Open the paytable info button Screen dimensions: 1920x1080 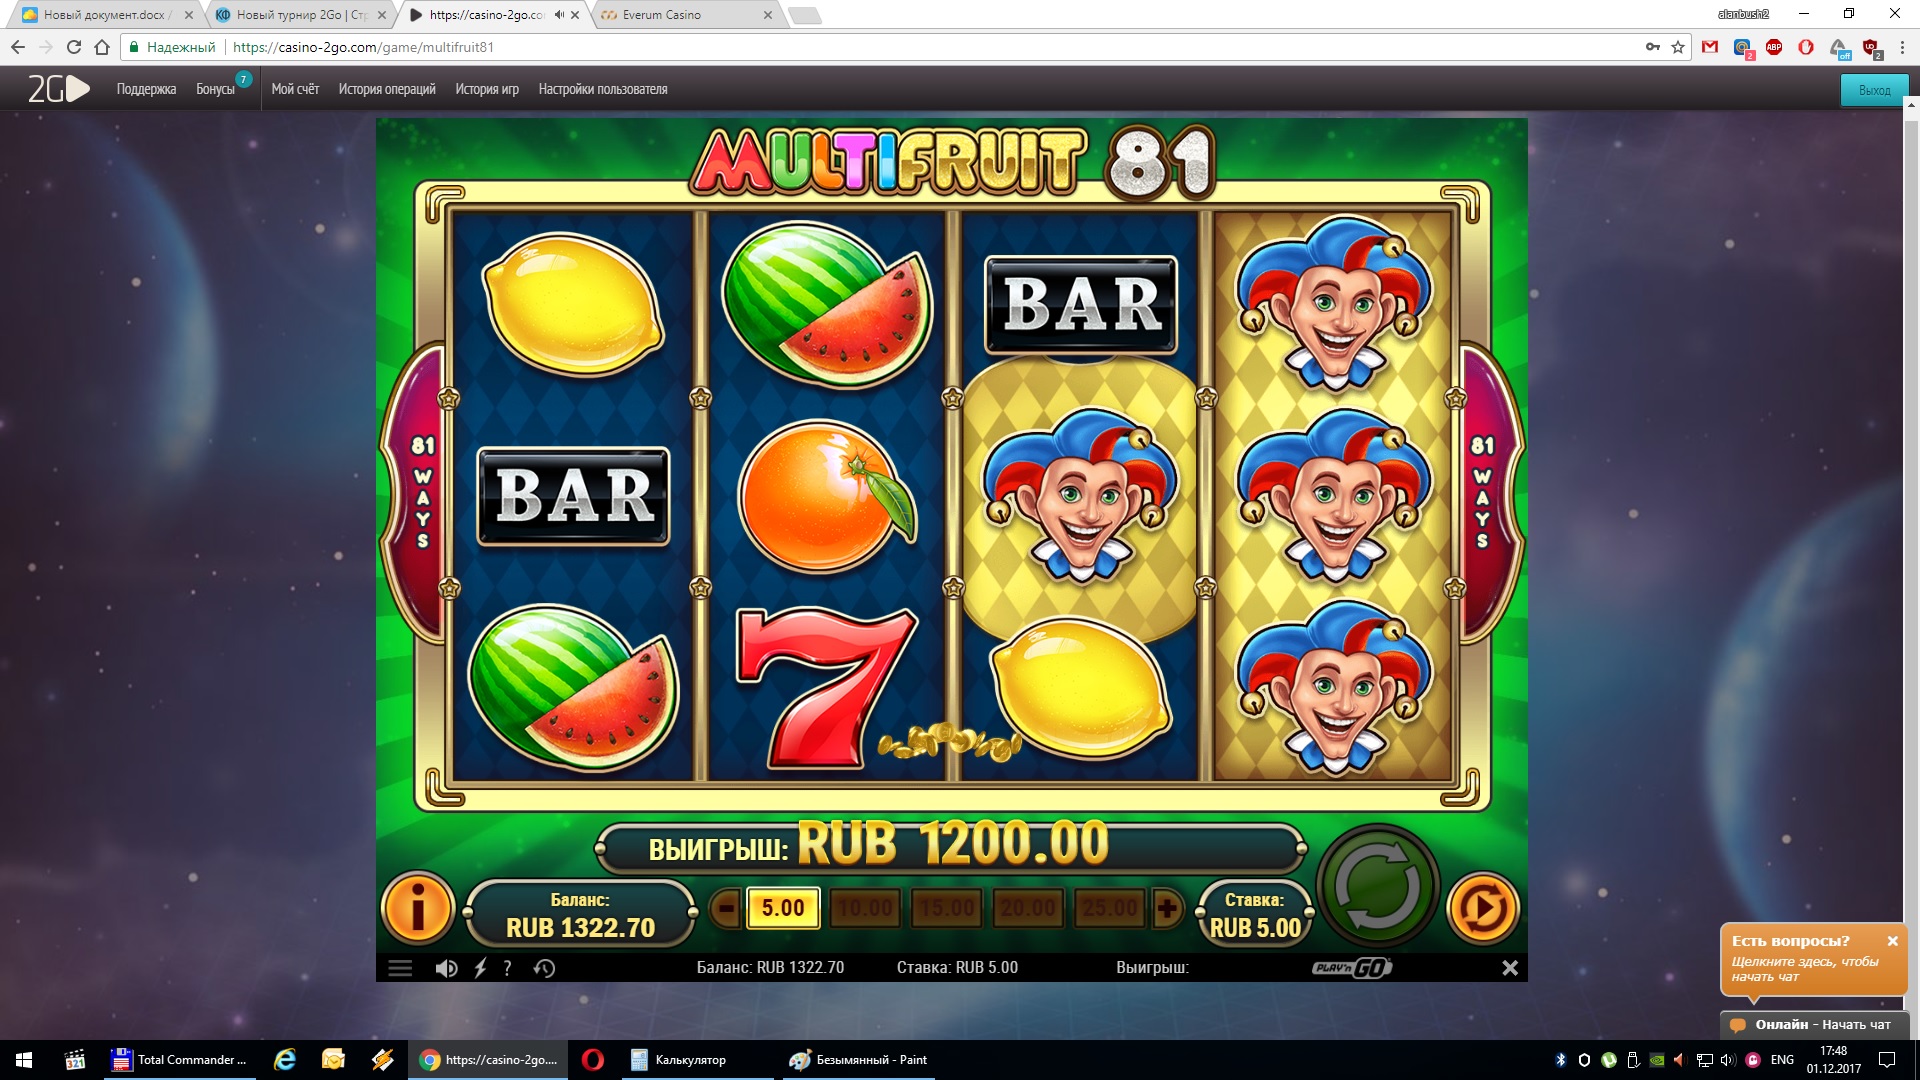click(x=418, y=908)
